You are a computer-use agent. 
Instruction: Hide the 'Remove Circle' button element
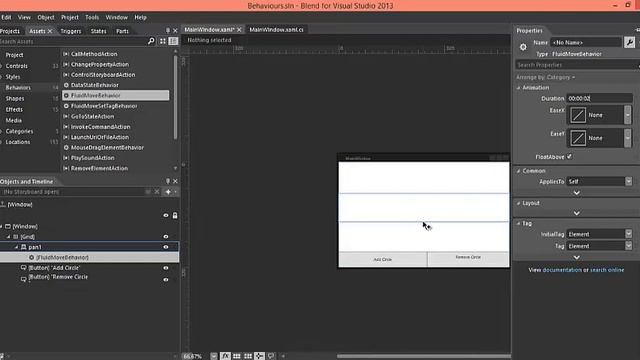(166, 280)
